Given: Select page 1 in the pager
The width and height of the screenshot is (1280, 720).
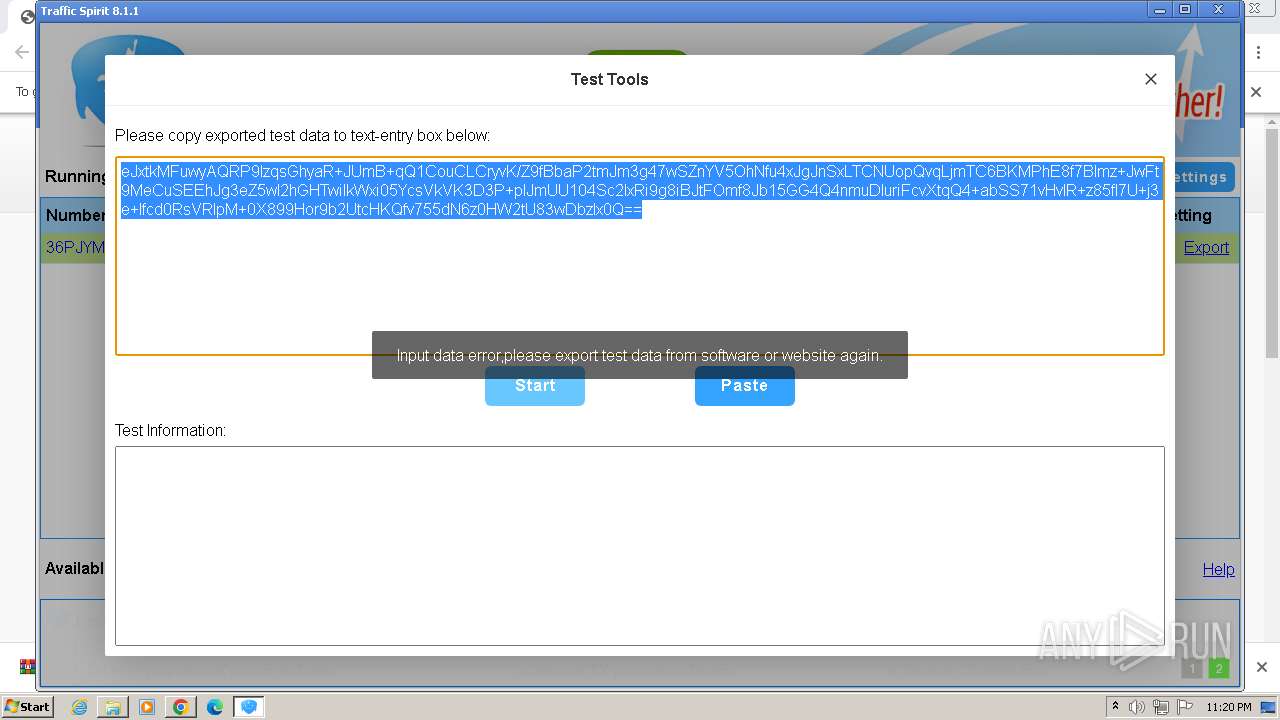Looking at the screenshot, I should [x=1191, y=668].
